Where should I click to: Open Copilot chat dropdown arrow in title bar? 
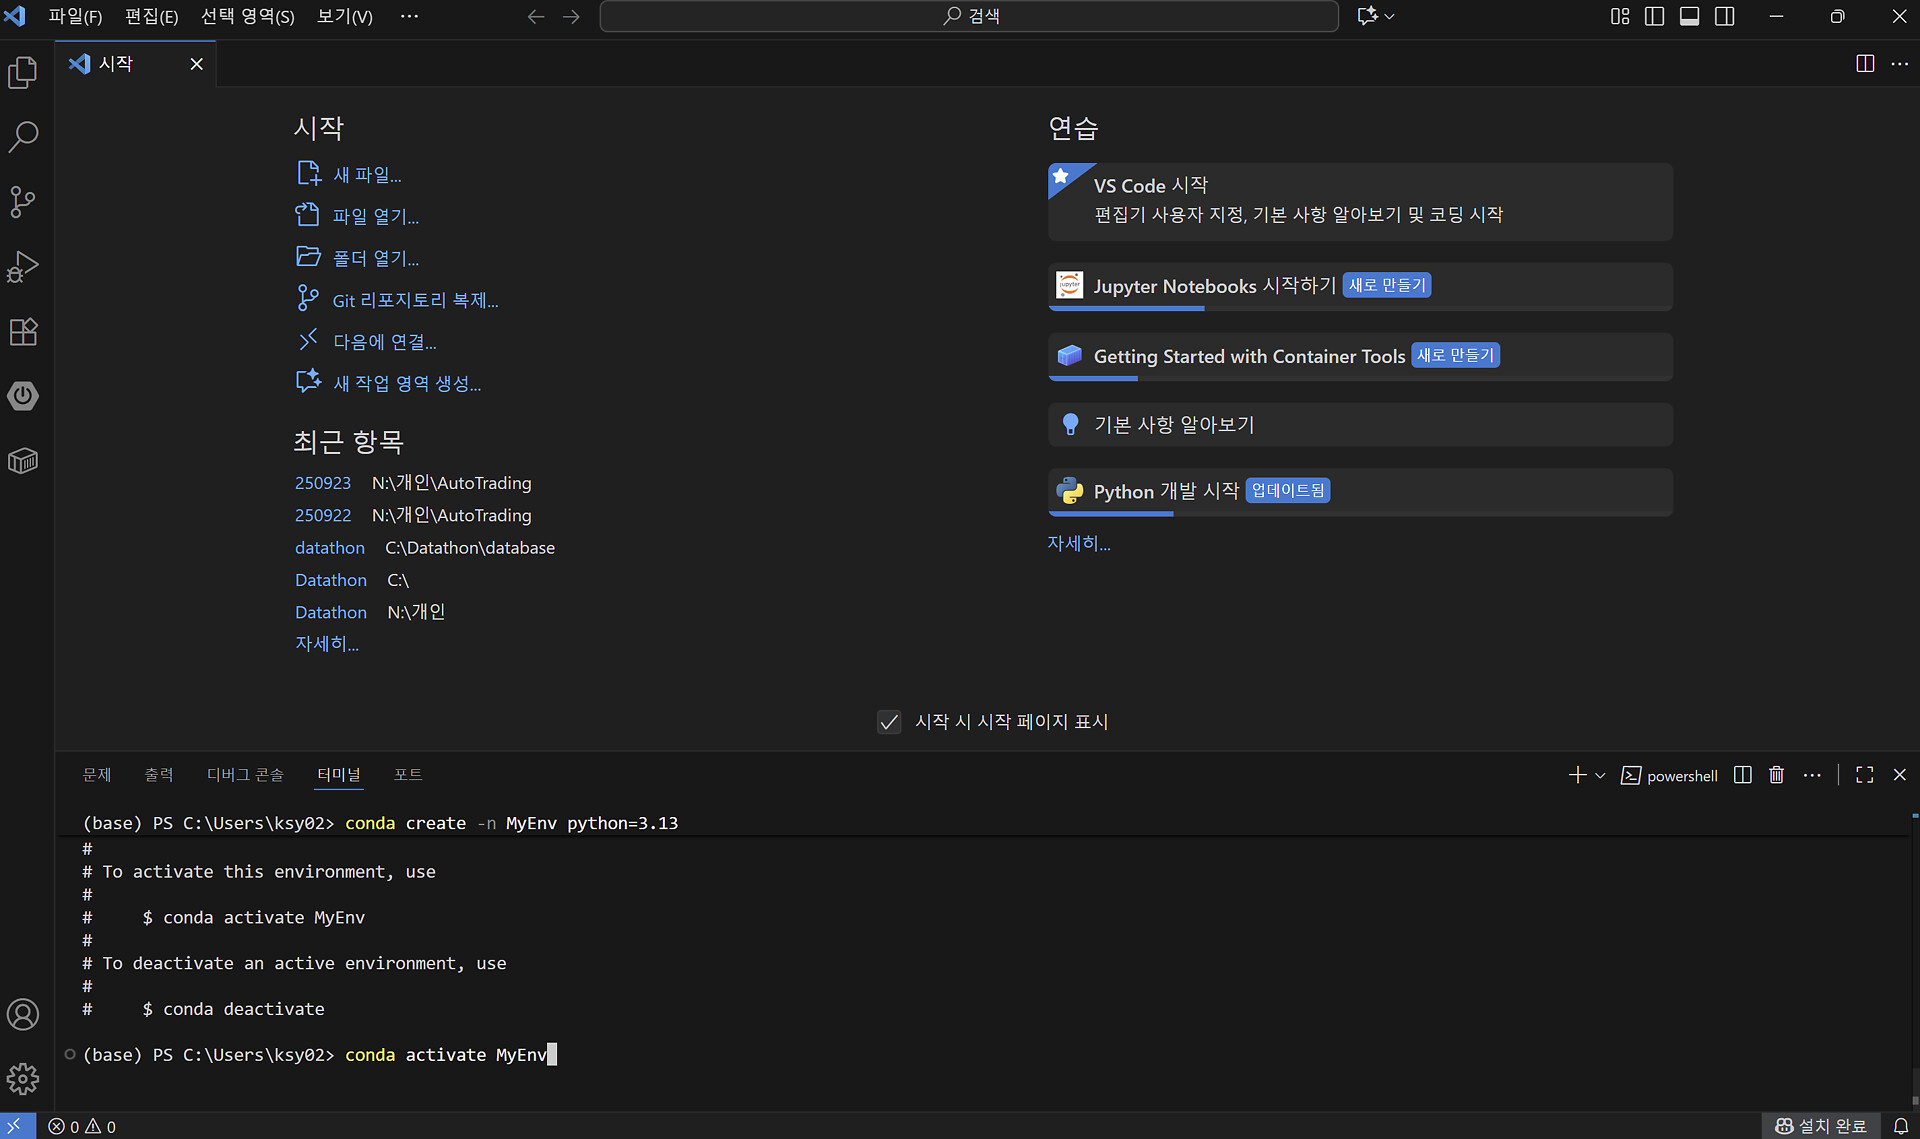coord(1390,16)
